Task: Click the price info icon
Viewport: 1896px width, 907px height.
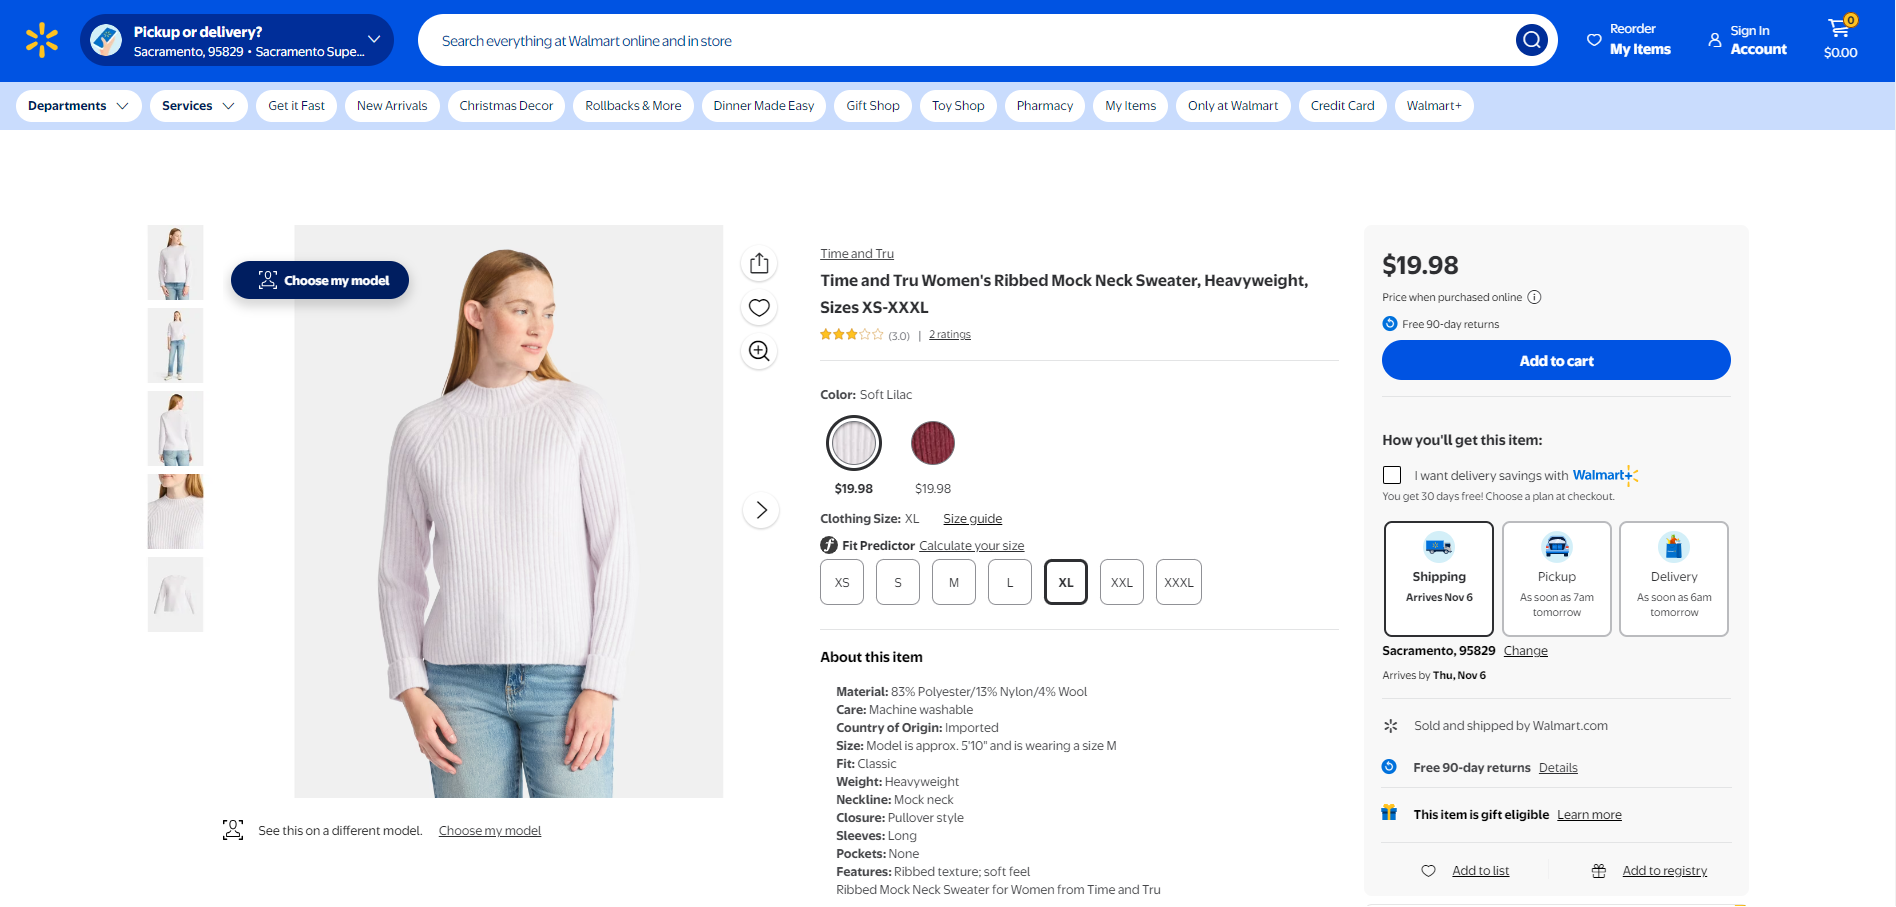Action: [x=1534, y=297]
